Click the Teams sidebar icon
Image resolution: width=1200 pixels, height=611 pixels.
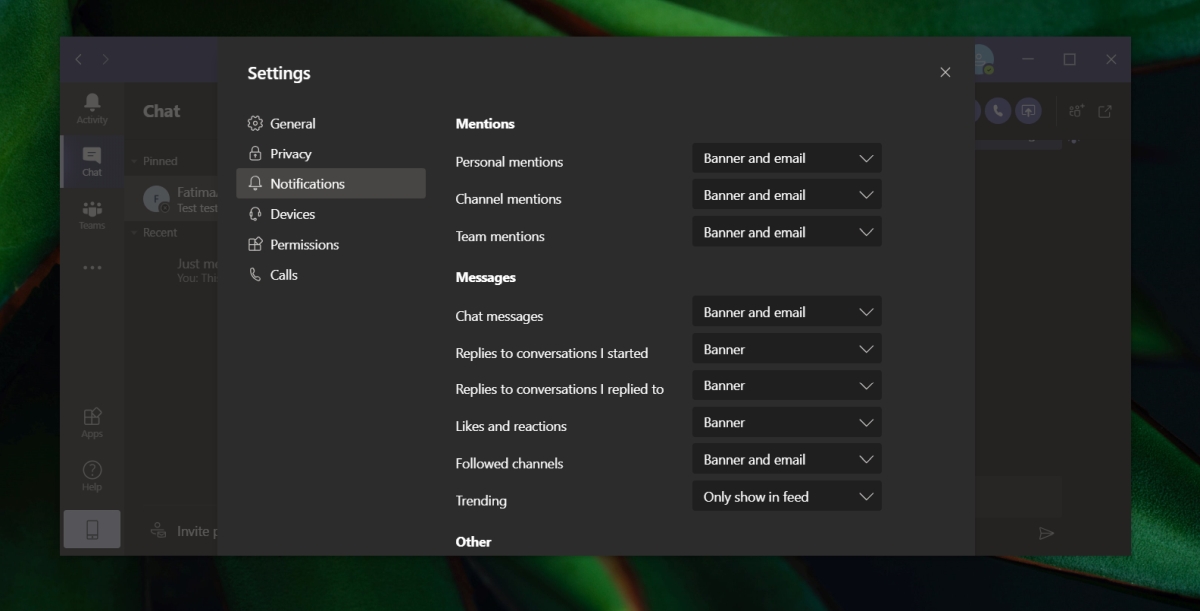pos(92,214)
